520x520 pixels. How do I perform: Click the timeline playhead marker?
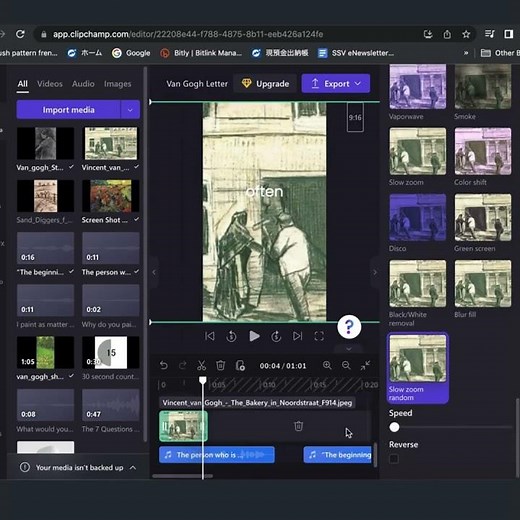tap(203, 380)
